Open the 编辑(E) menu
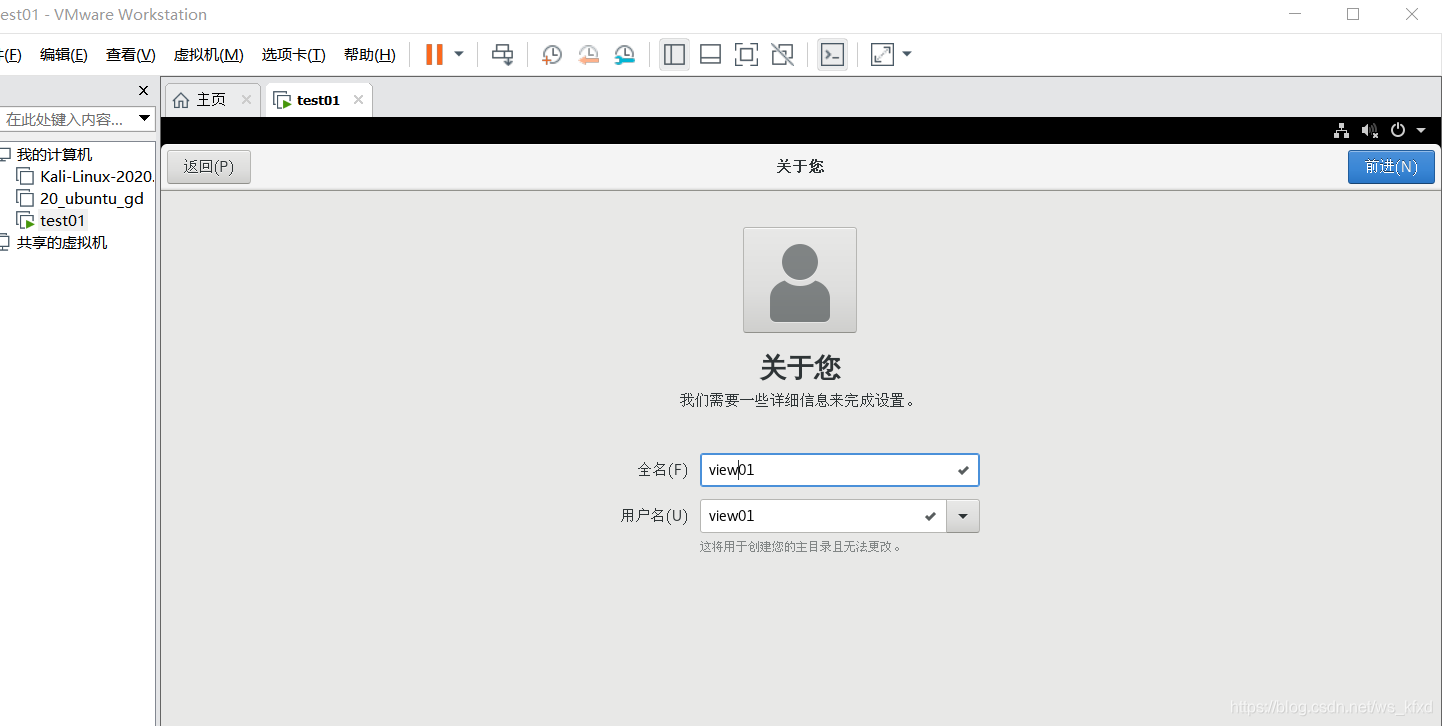 [64, 55]
